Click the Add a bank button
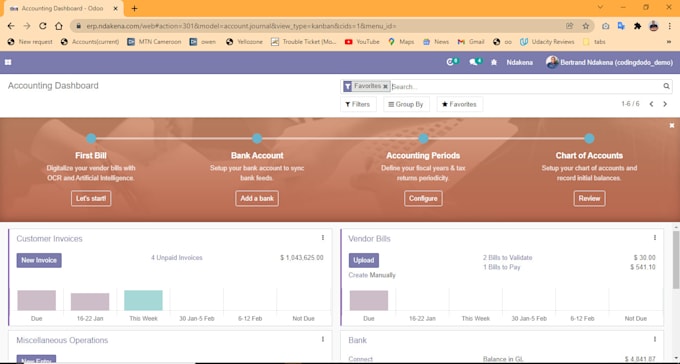680x364 pixels. coord(257,198)
